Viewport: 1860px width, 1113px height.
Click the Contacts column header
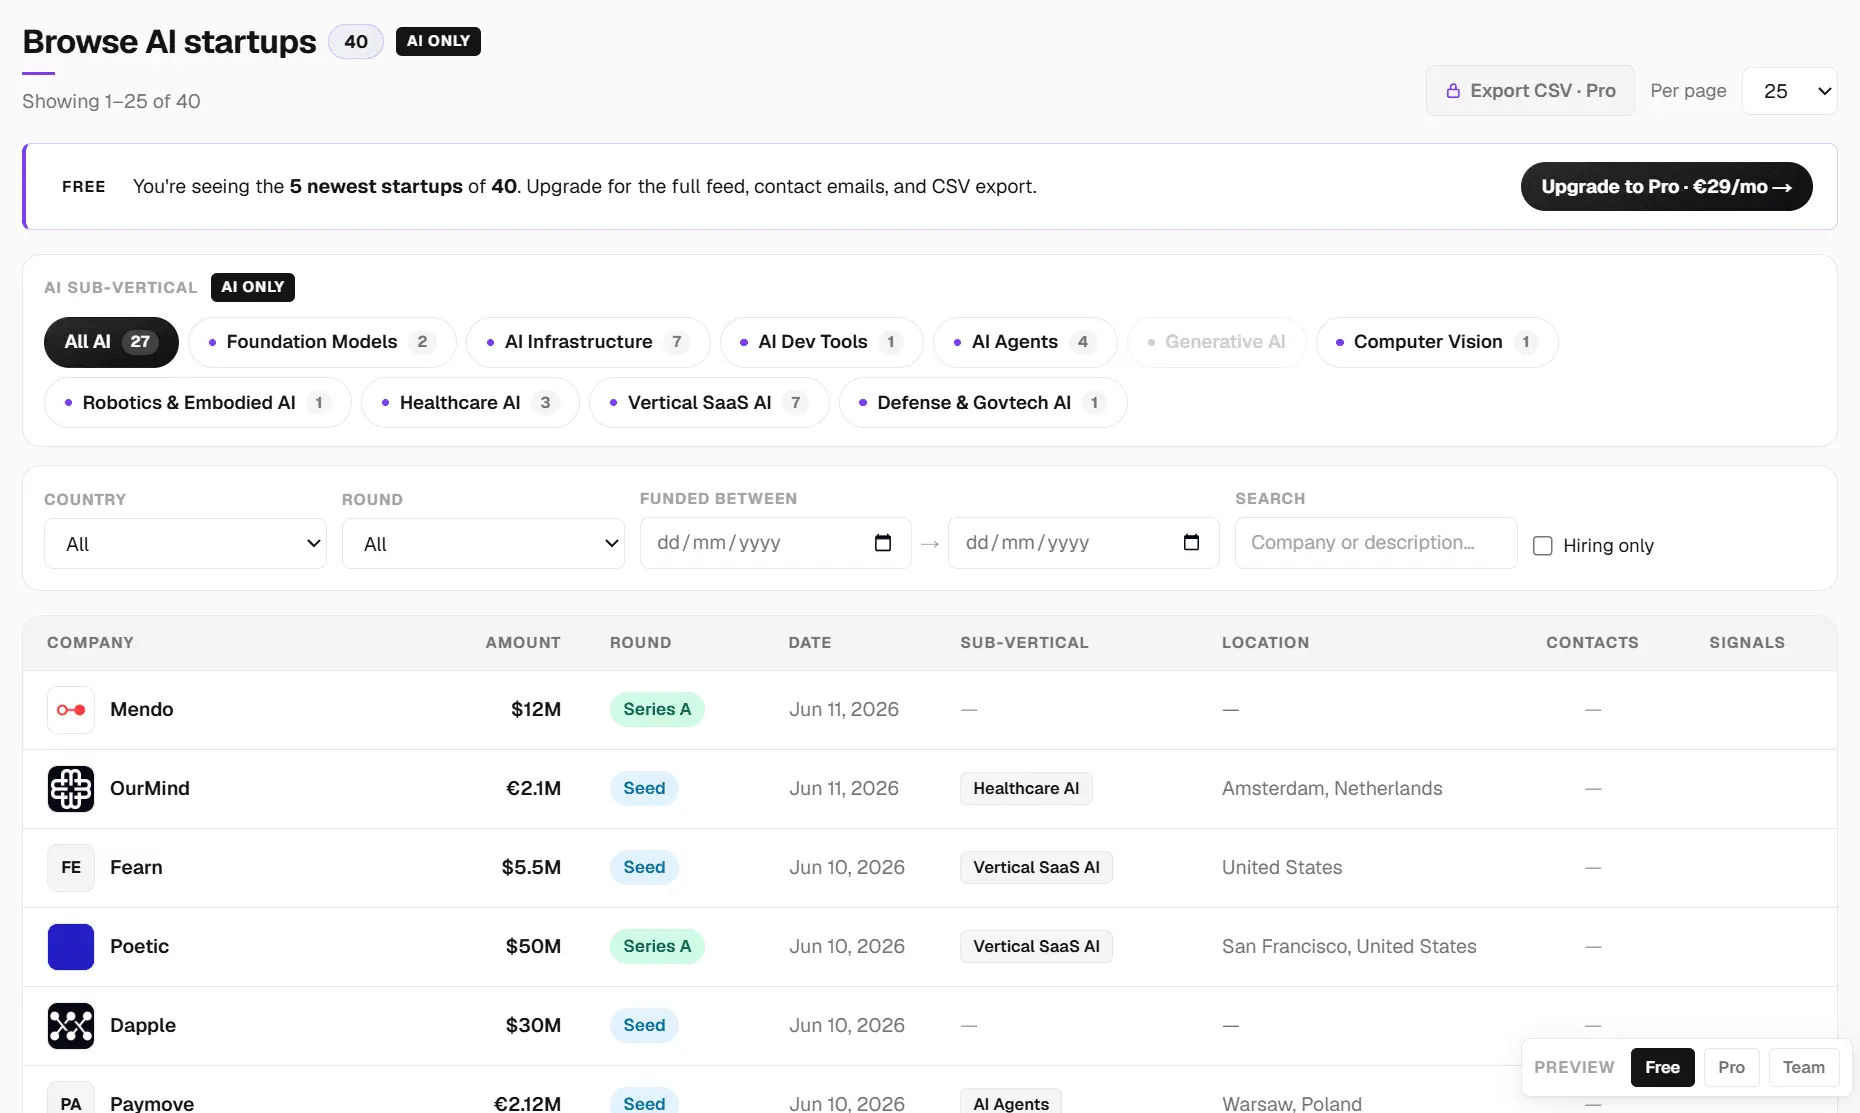click(1592, 643)
